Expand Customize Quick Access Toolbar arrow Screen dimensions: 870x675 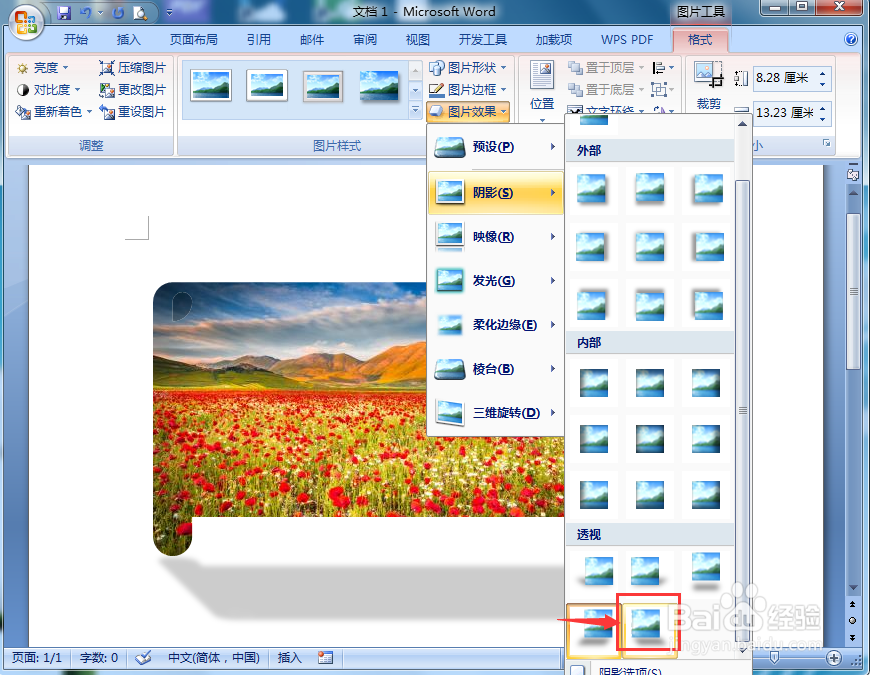coord(169,12)
